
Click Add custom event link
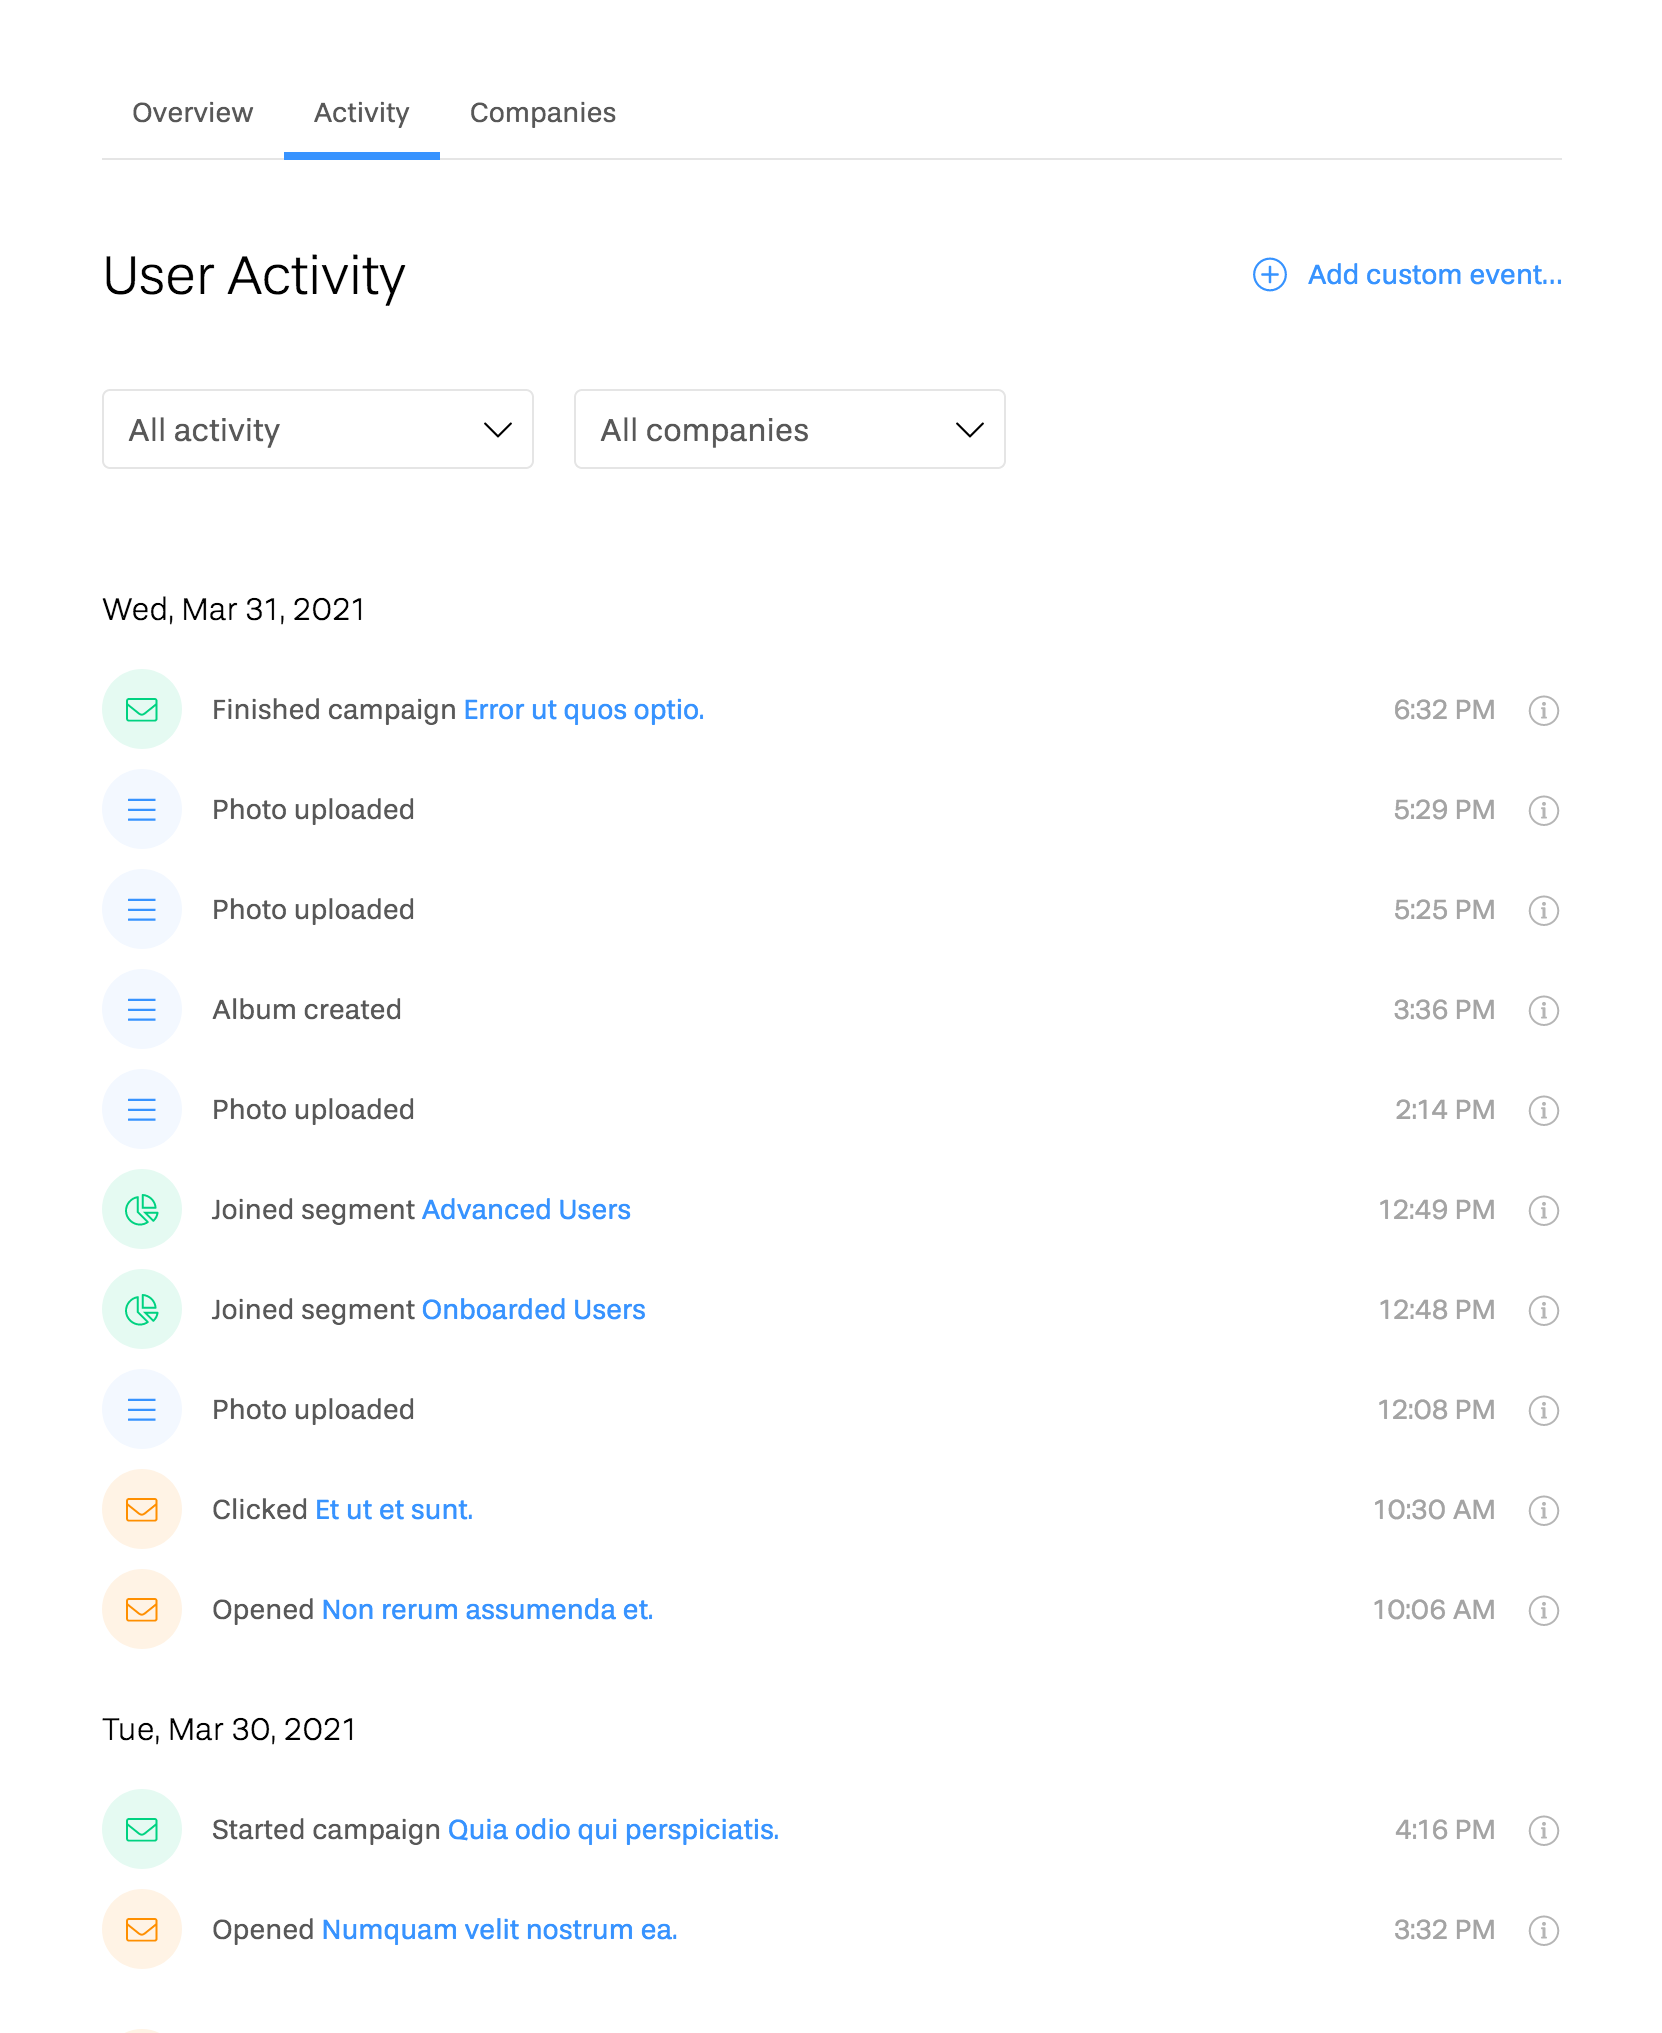click(x=1434, y=275)
